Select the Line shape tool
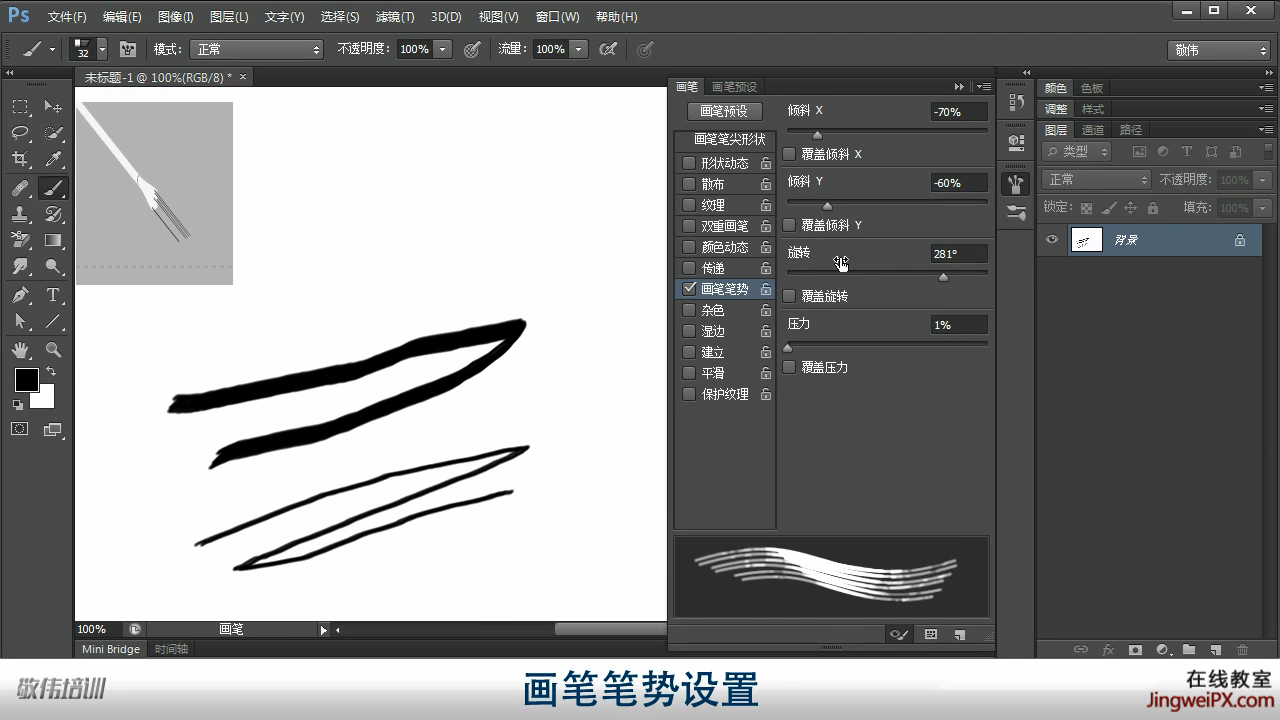1280x720 pixels. [53, 322]
